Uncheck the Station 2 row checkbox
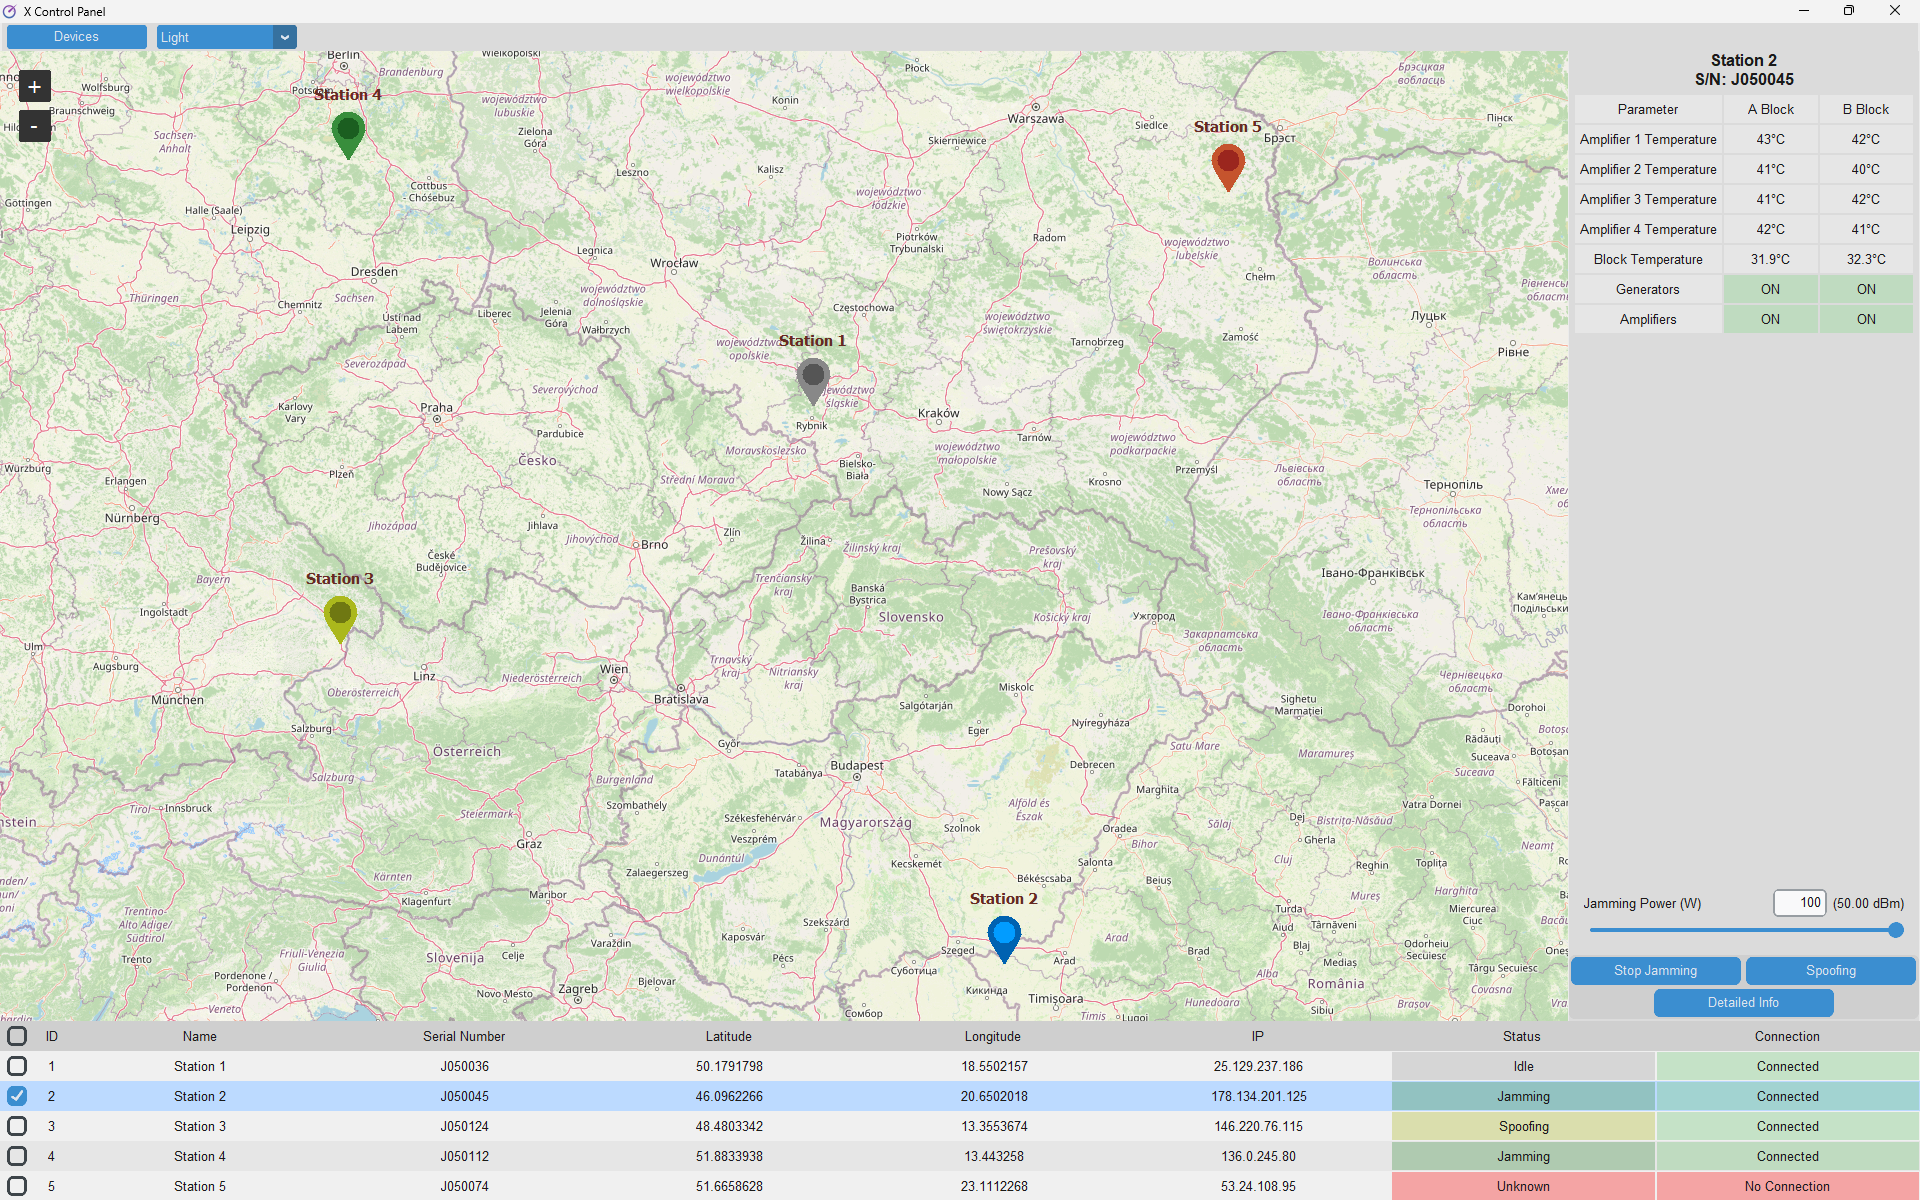 pyautogui.click(x=17, y=1096)
